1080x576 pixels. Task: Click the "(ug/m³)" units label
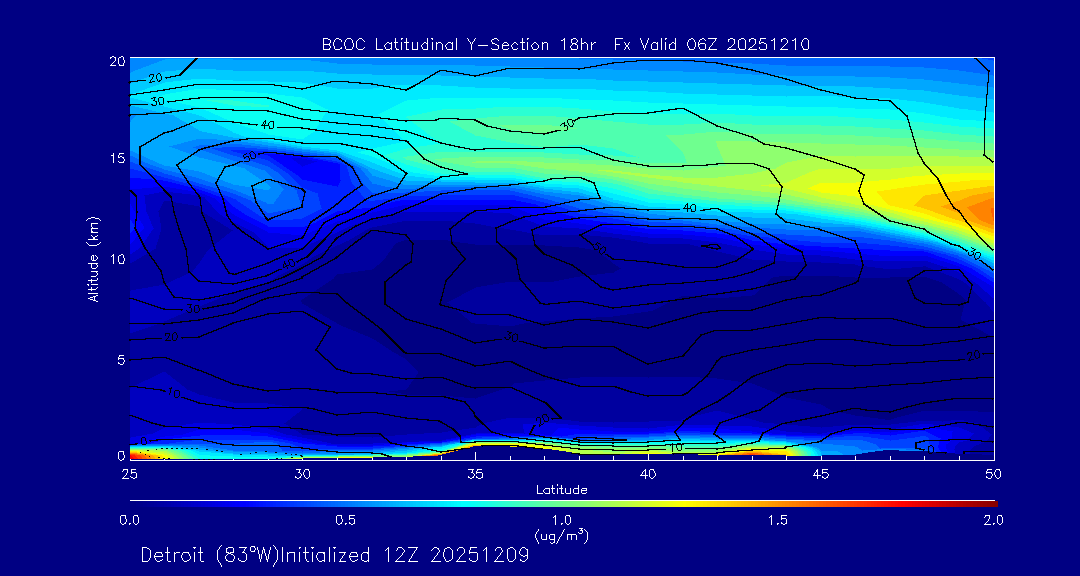pos(561,535)
